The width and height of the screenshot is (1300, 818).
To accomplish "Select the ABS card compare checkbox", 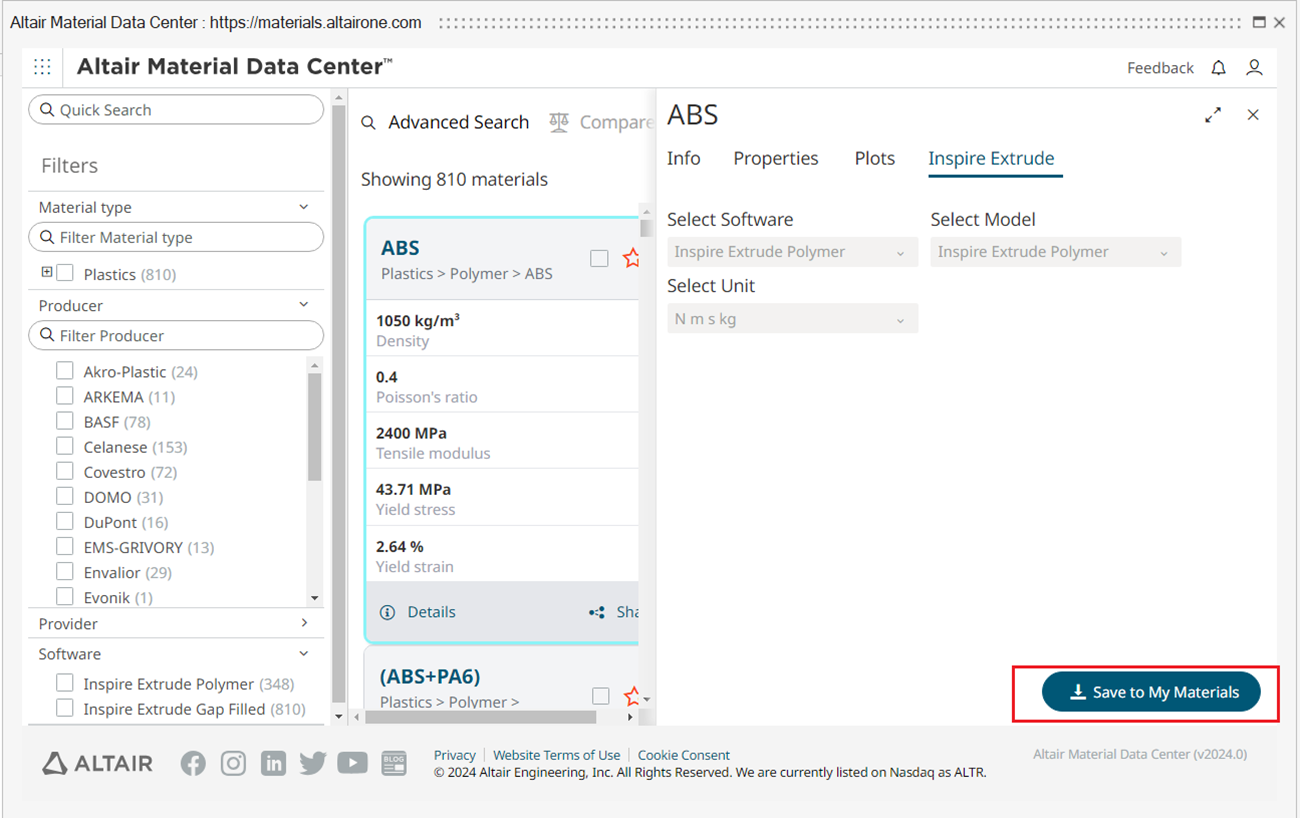I will coord(599,258).
